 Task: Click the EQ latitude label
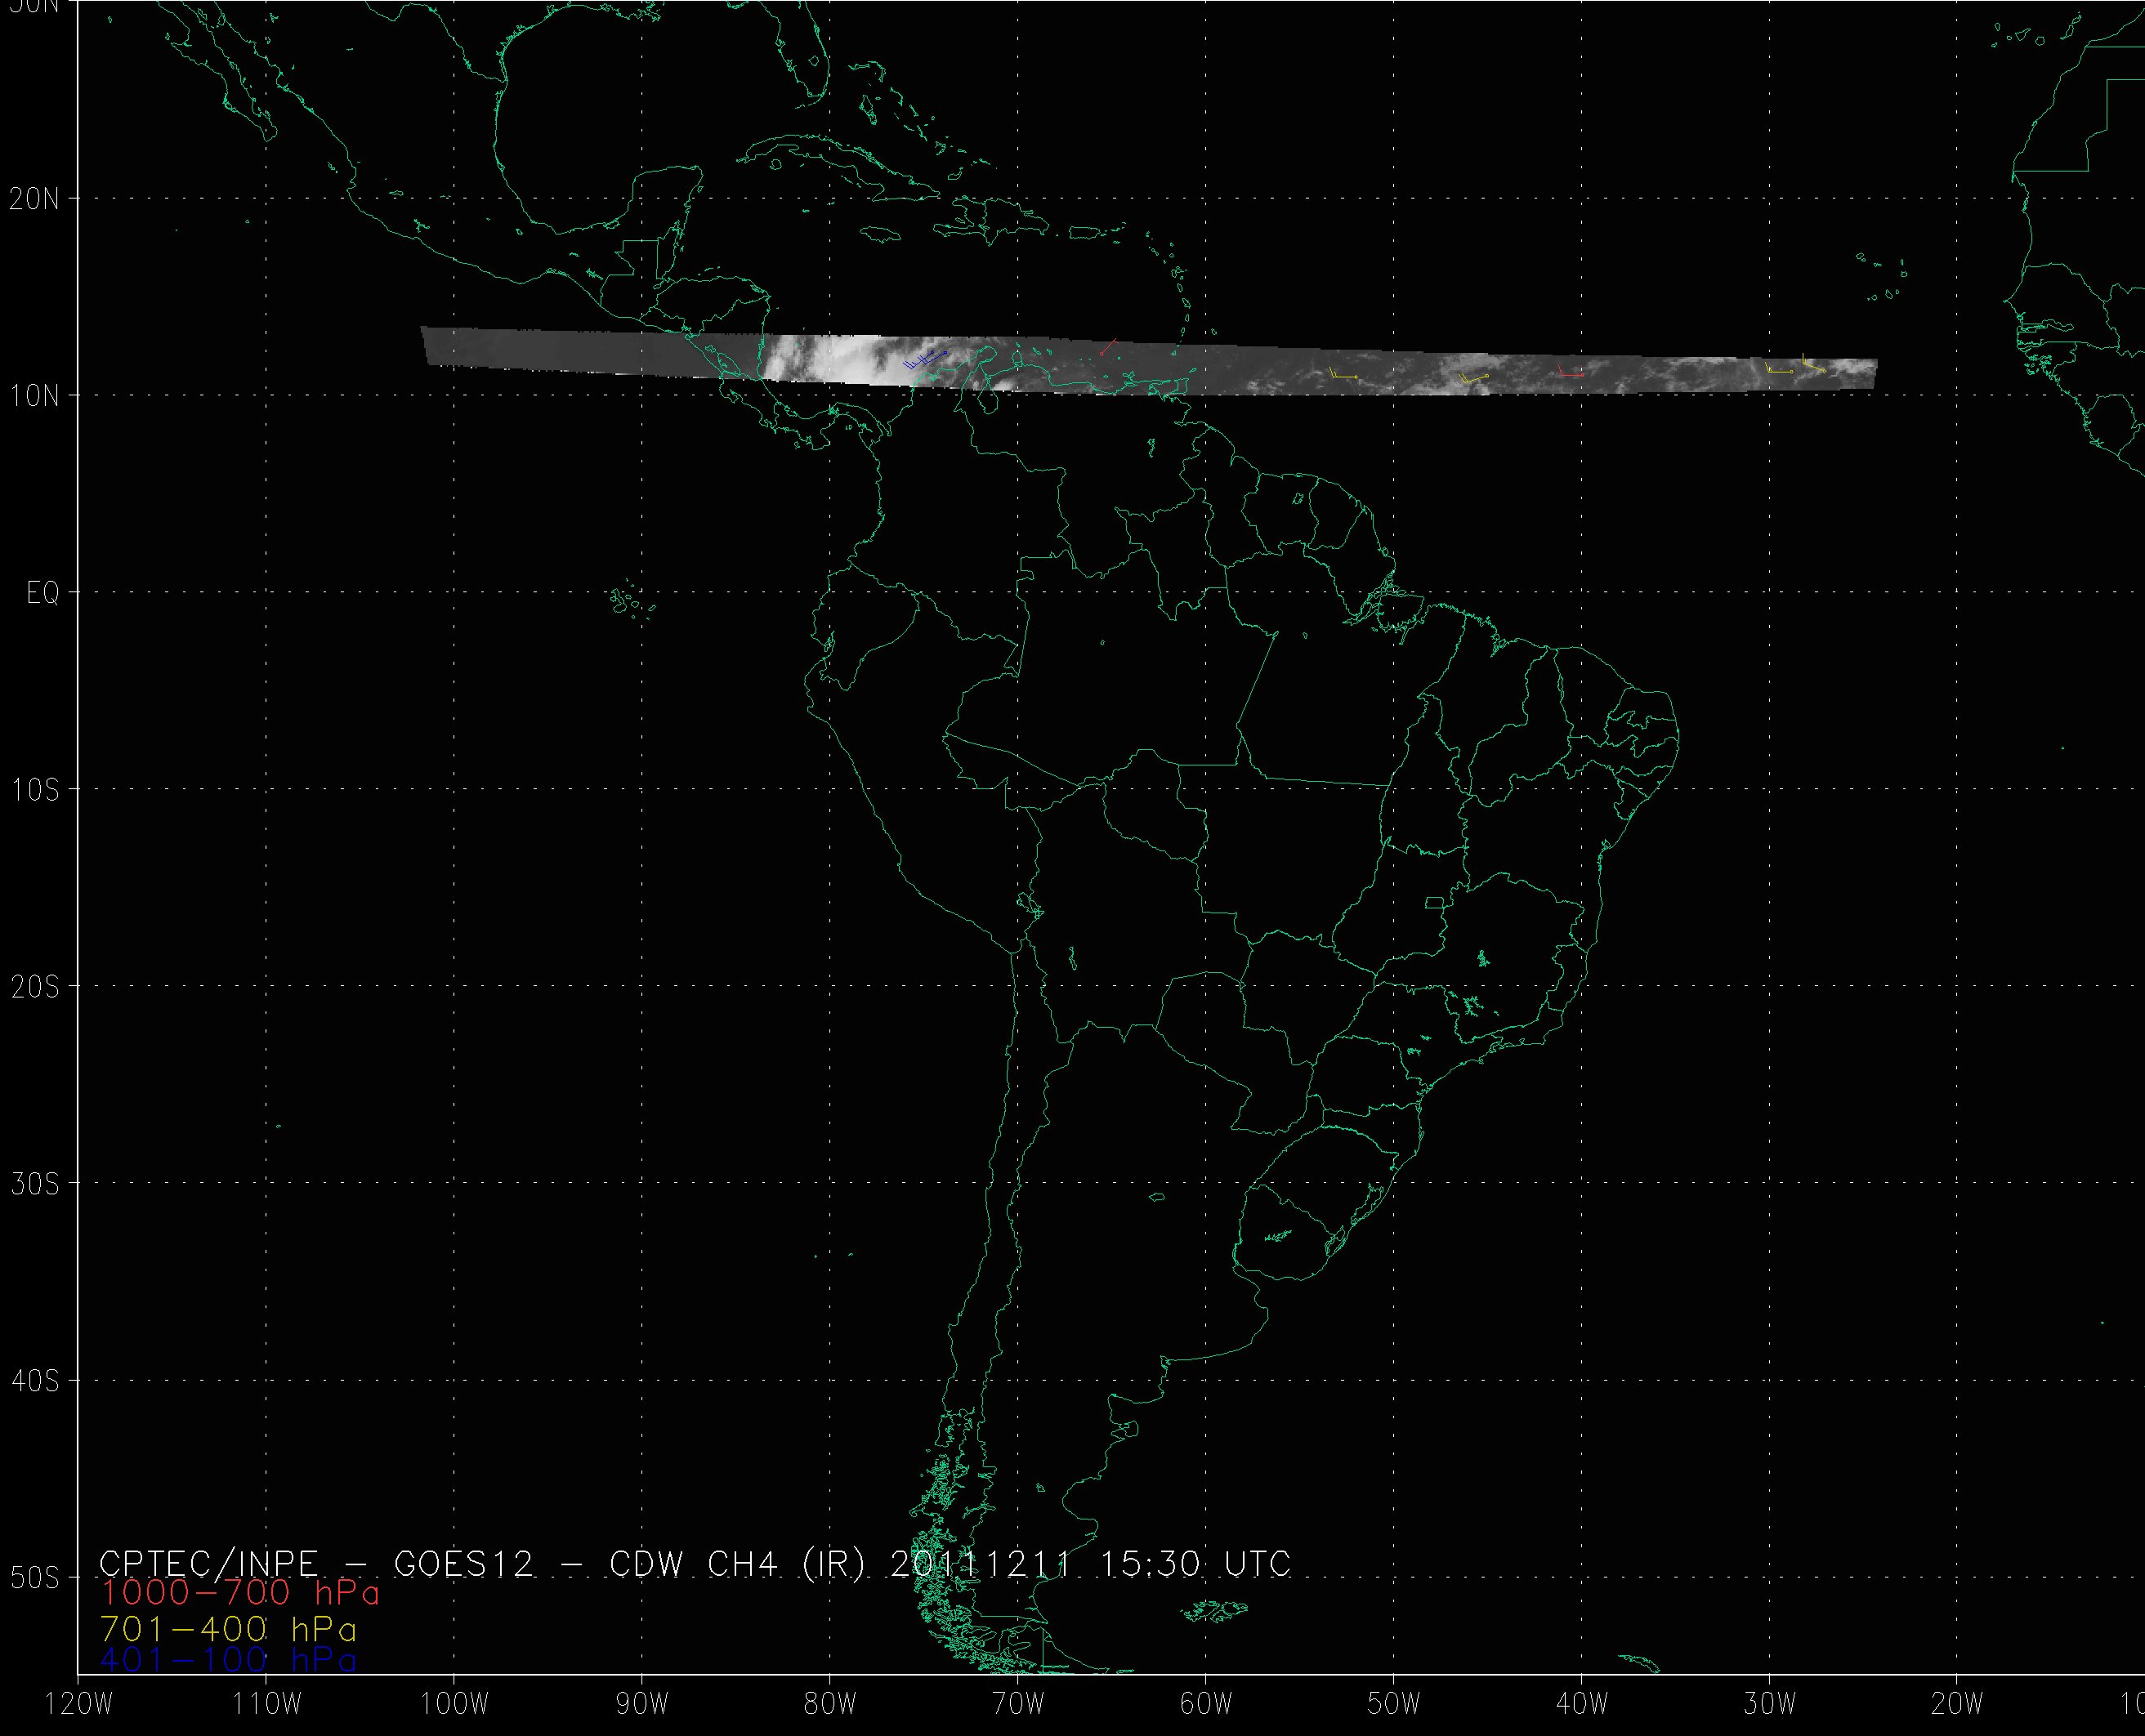(x=42, y=593)
